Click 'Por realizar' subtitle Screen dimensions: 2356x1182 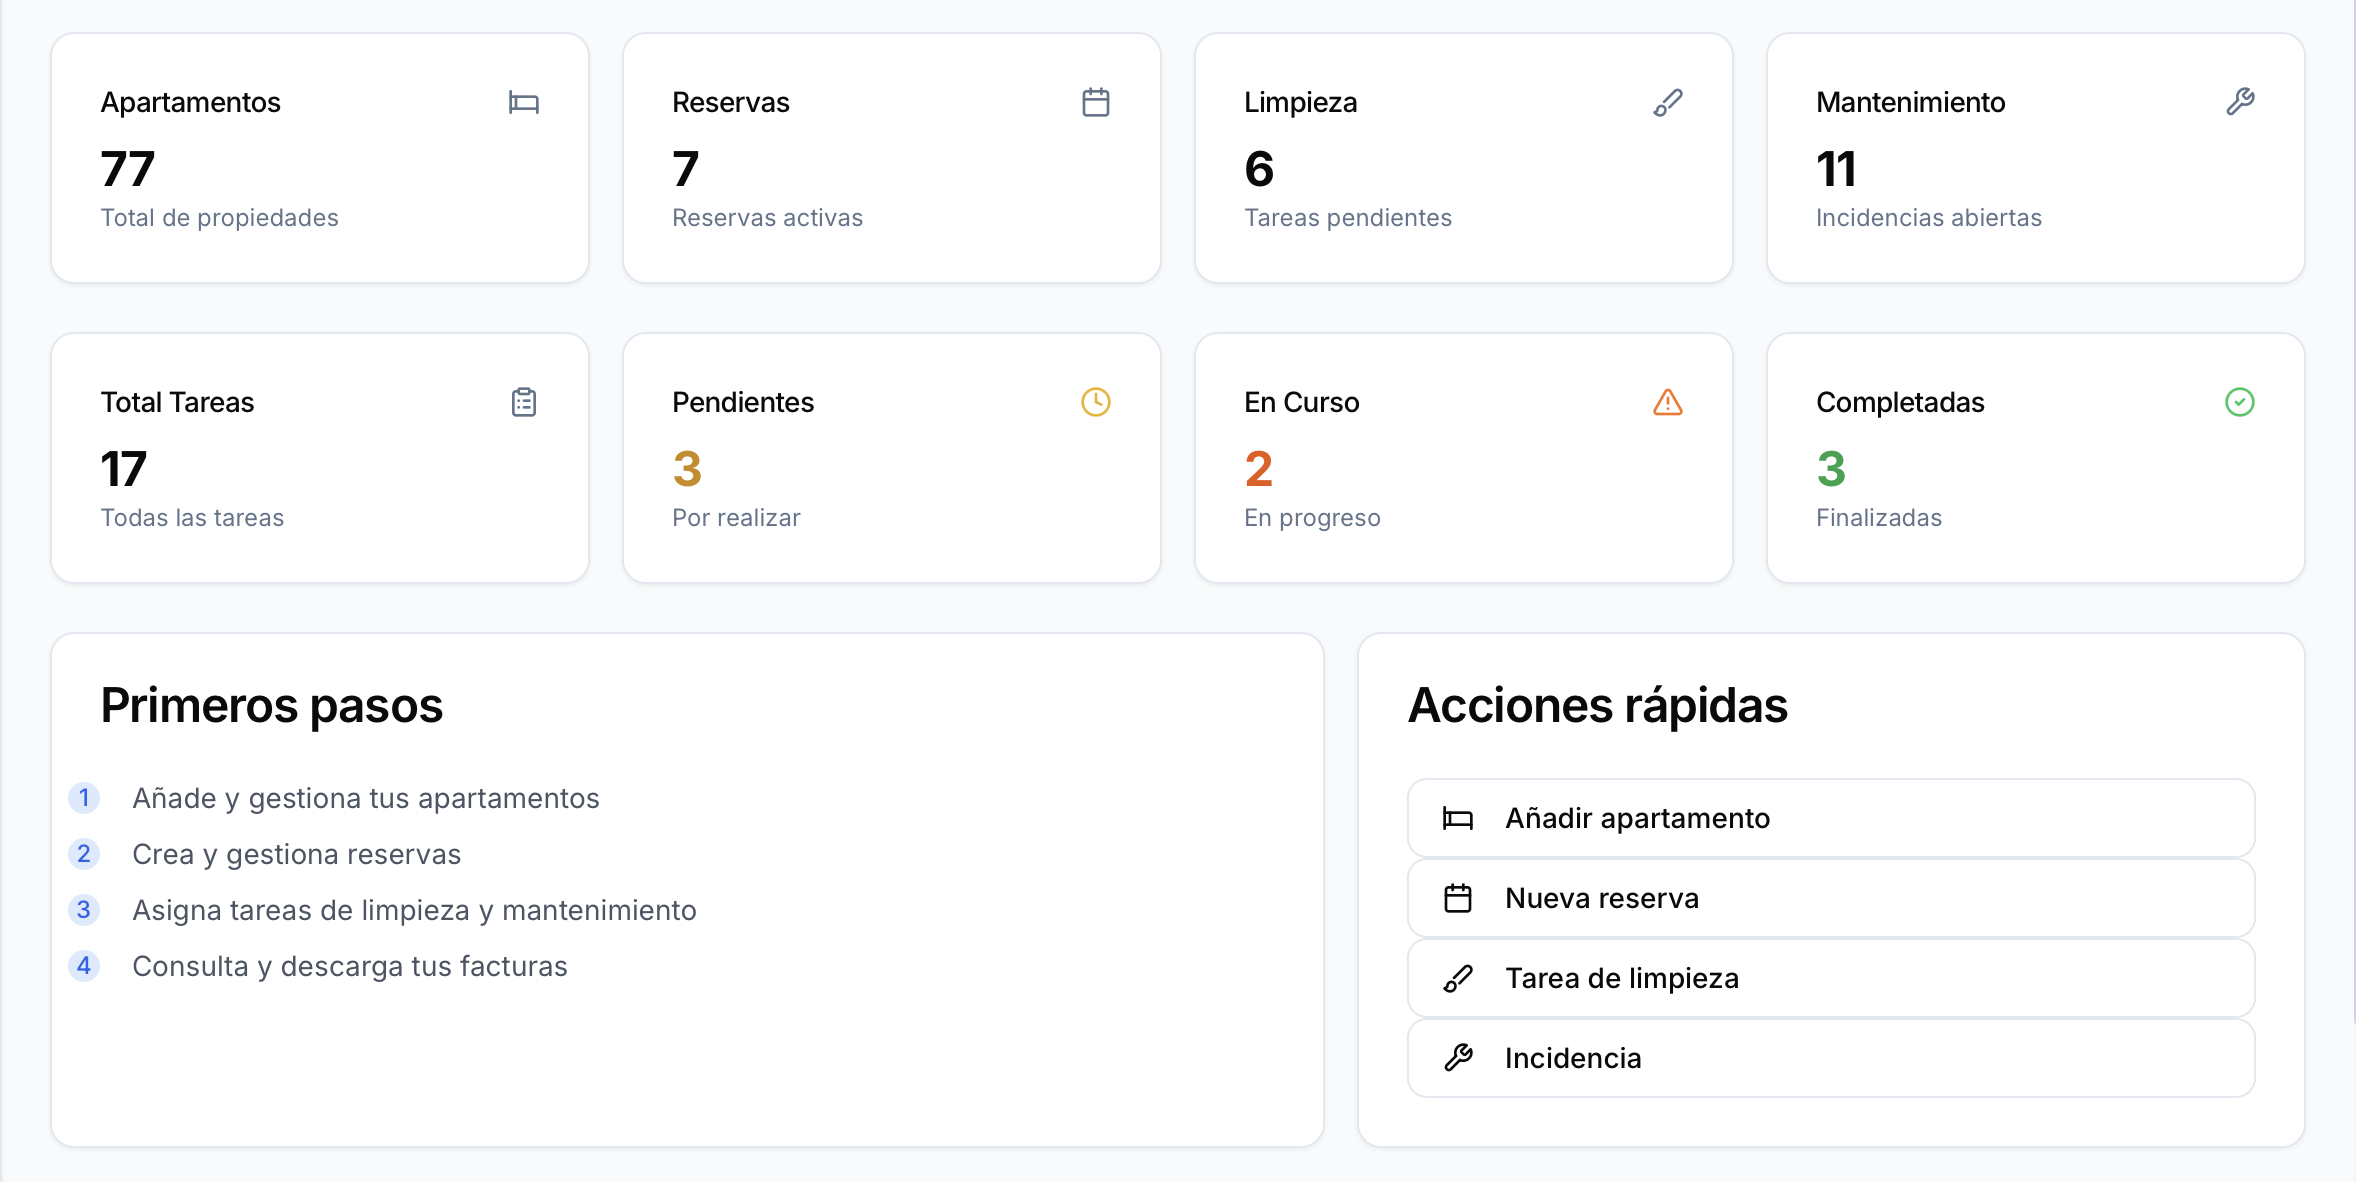[736, 518]
